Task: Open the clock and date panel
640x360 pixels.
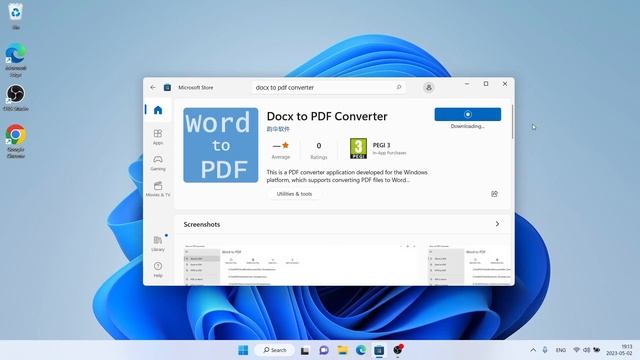Action: coord(619,350)
